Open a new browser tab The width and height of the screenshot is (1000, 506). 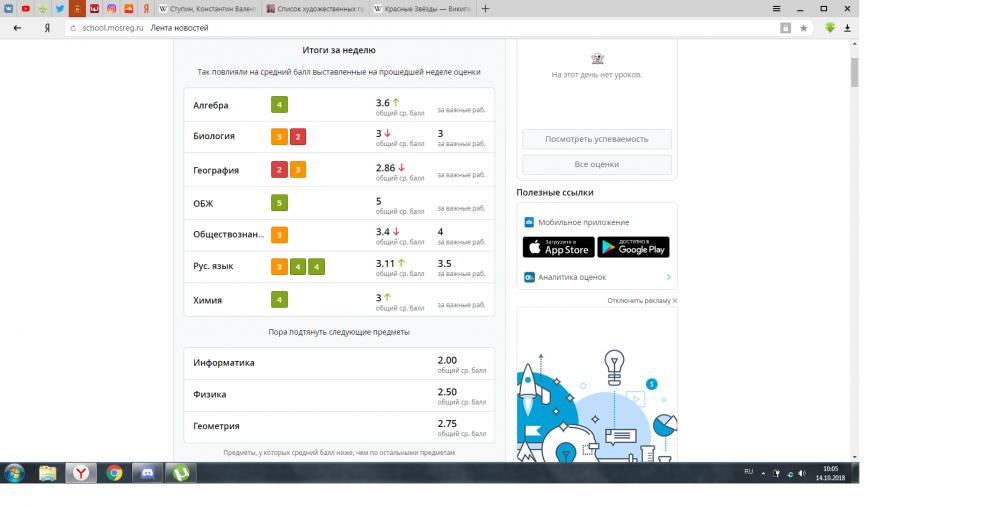coord(486,8)
